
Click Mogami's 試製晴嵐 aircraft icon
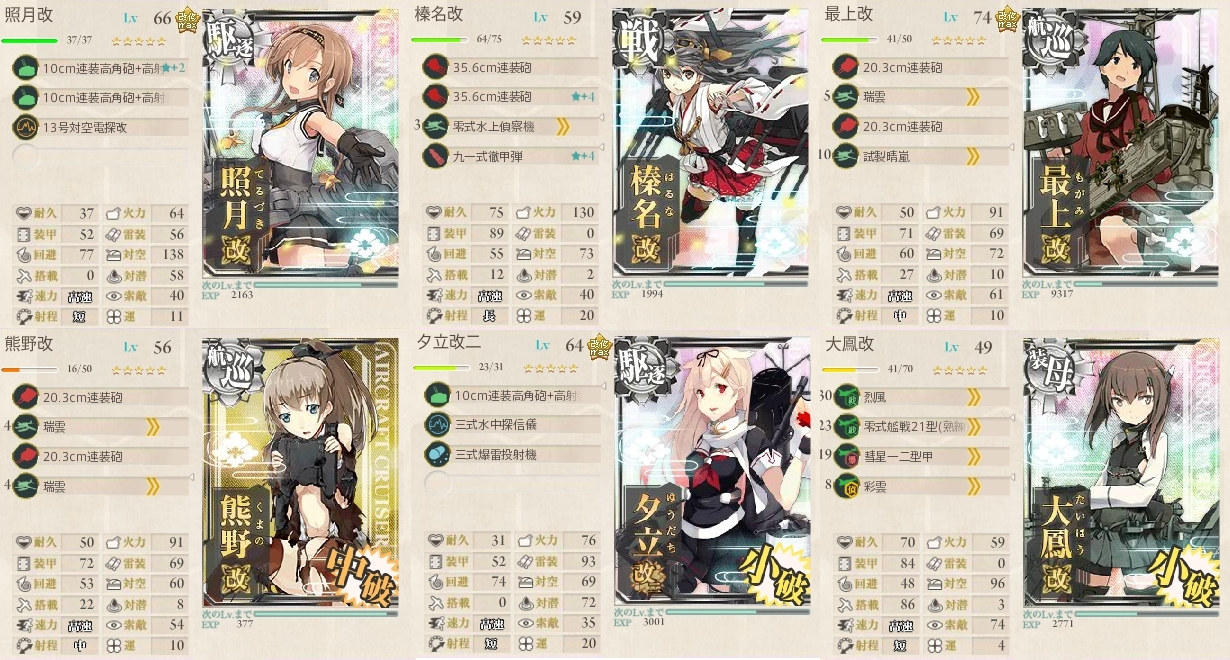[x=845, y=156]
